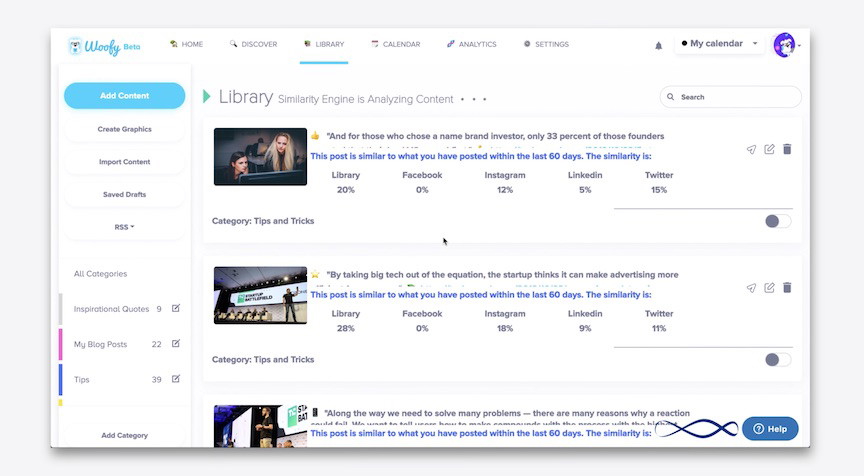Screen dimensions: 864x476
Task: Edit the 'big tech' startup post
Action: click(x=769, y=287)
